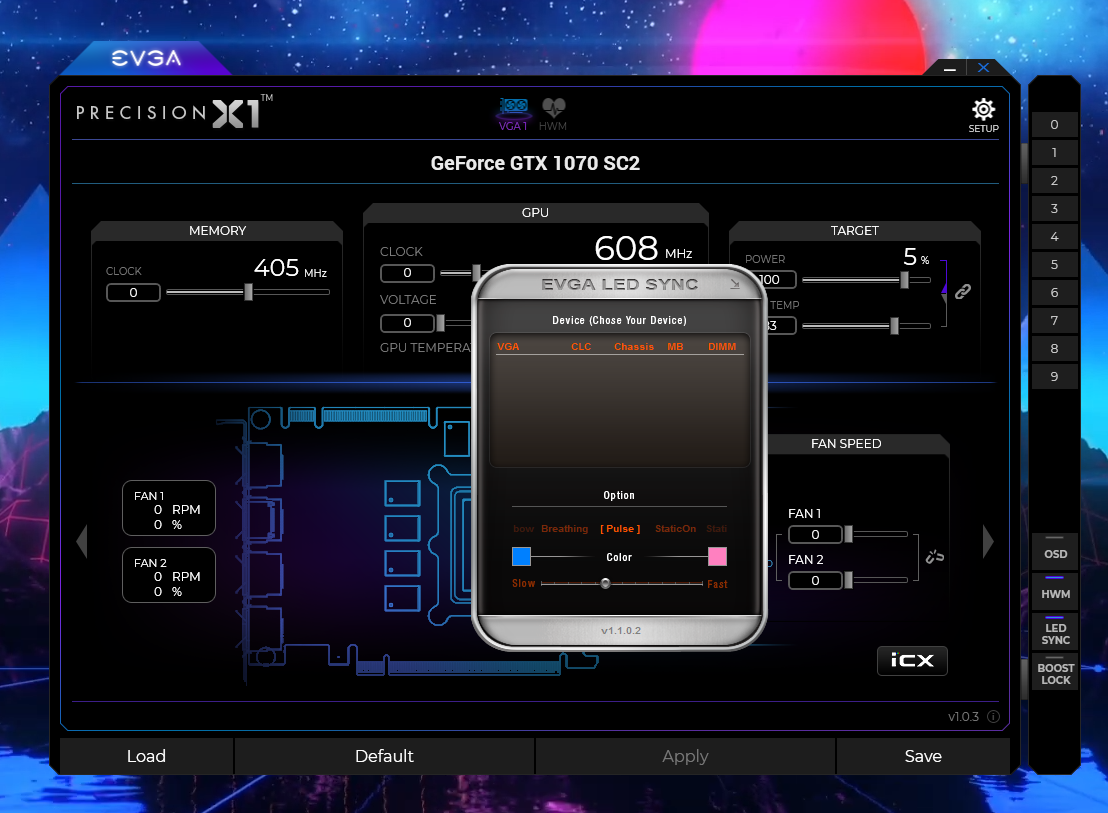Select profile slot 3

pos(1054,208)
